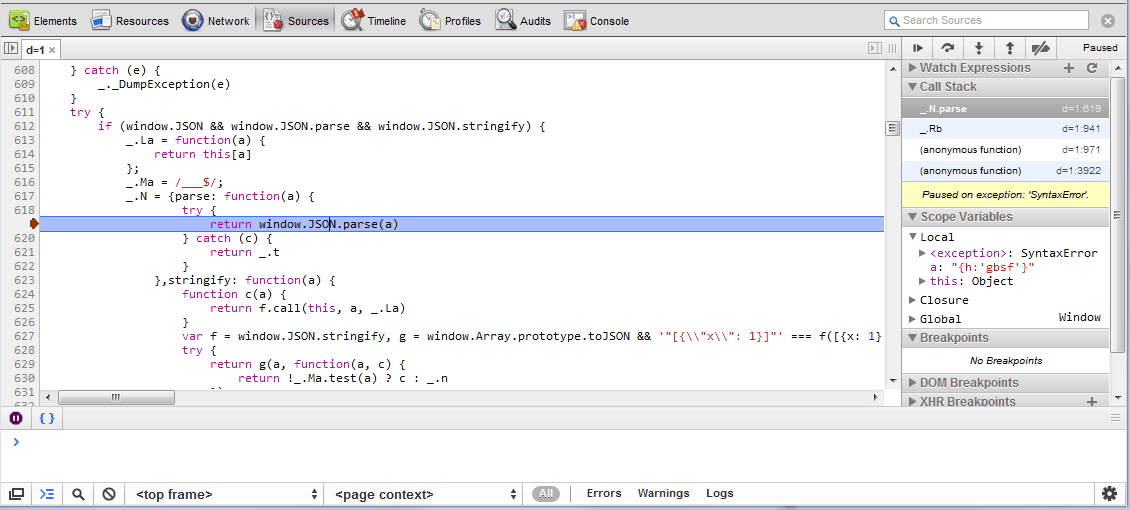Select anonymous function frame at d=1:3922

coord(1005,171)
